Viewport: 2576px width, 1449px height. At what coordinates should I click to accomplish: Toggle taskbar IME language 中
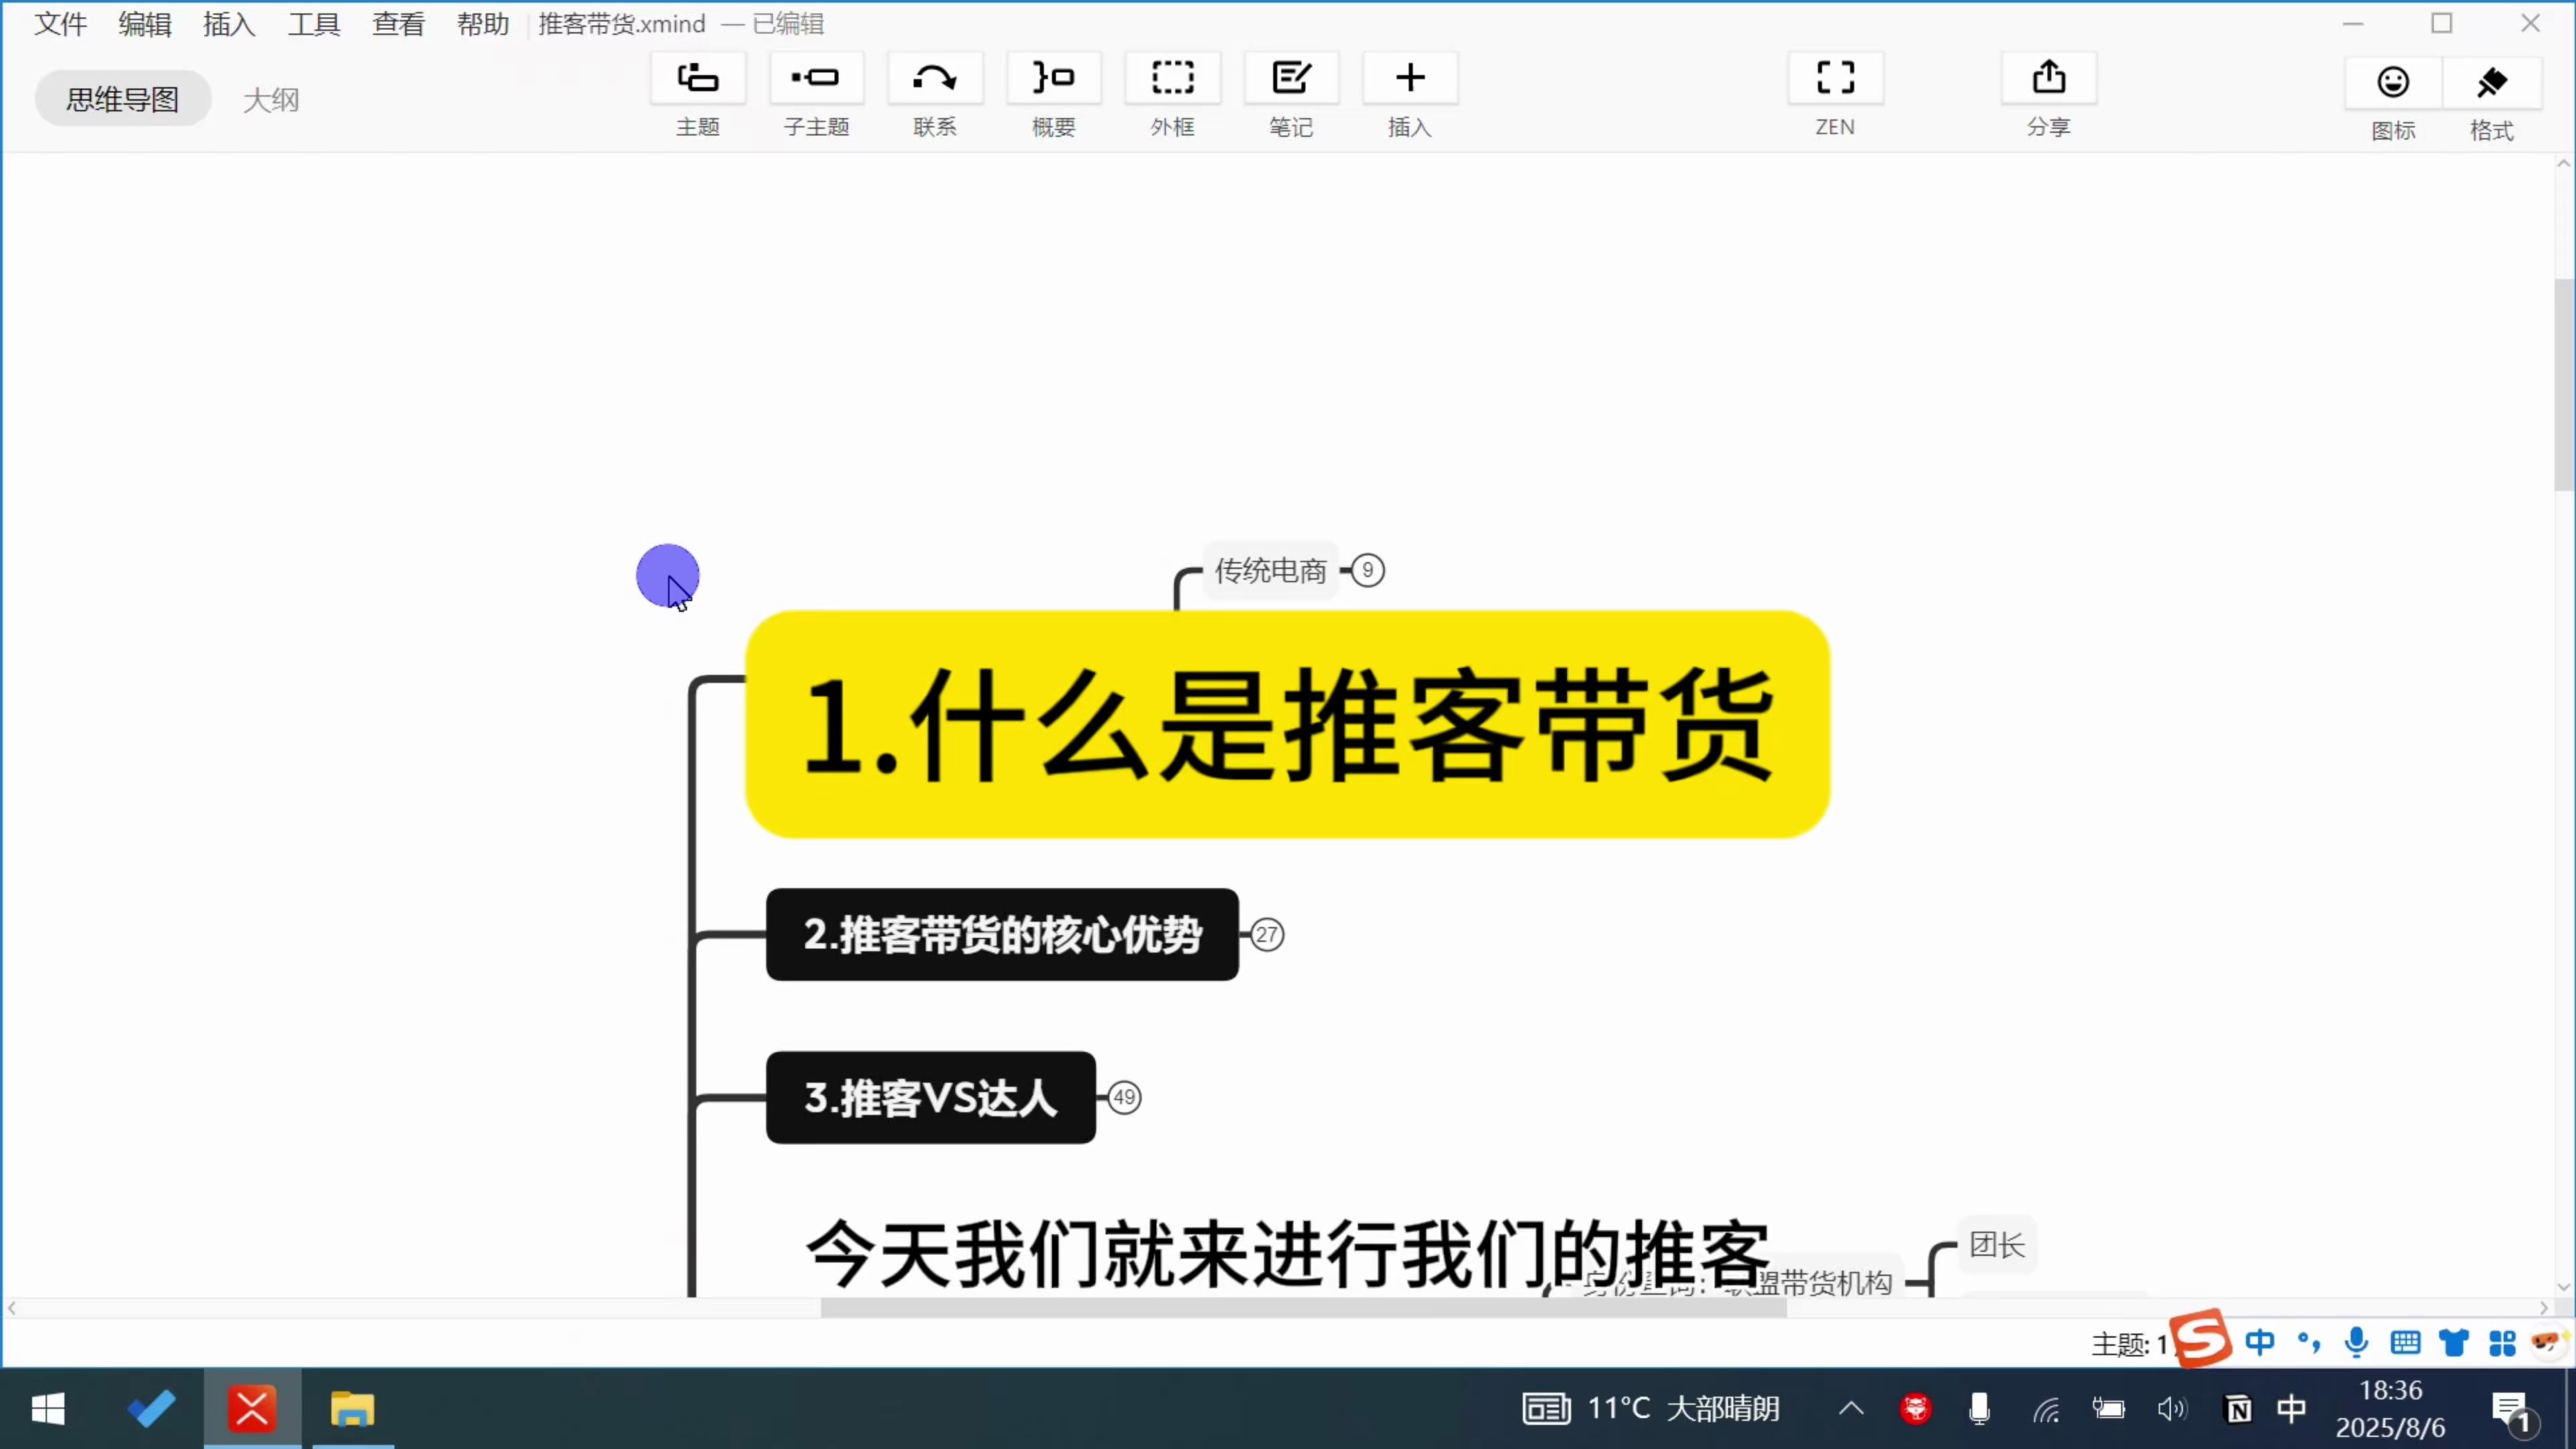(2292, 1409)
